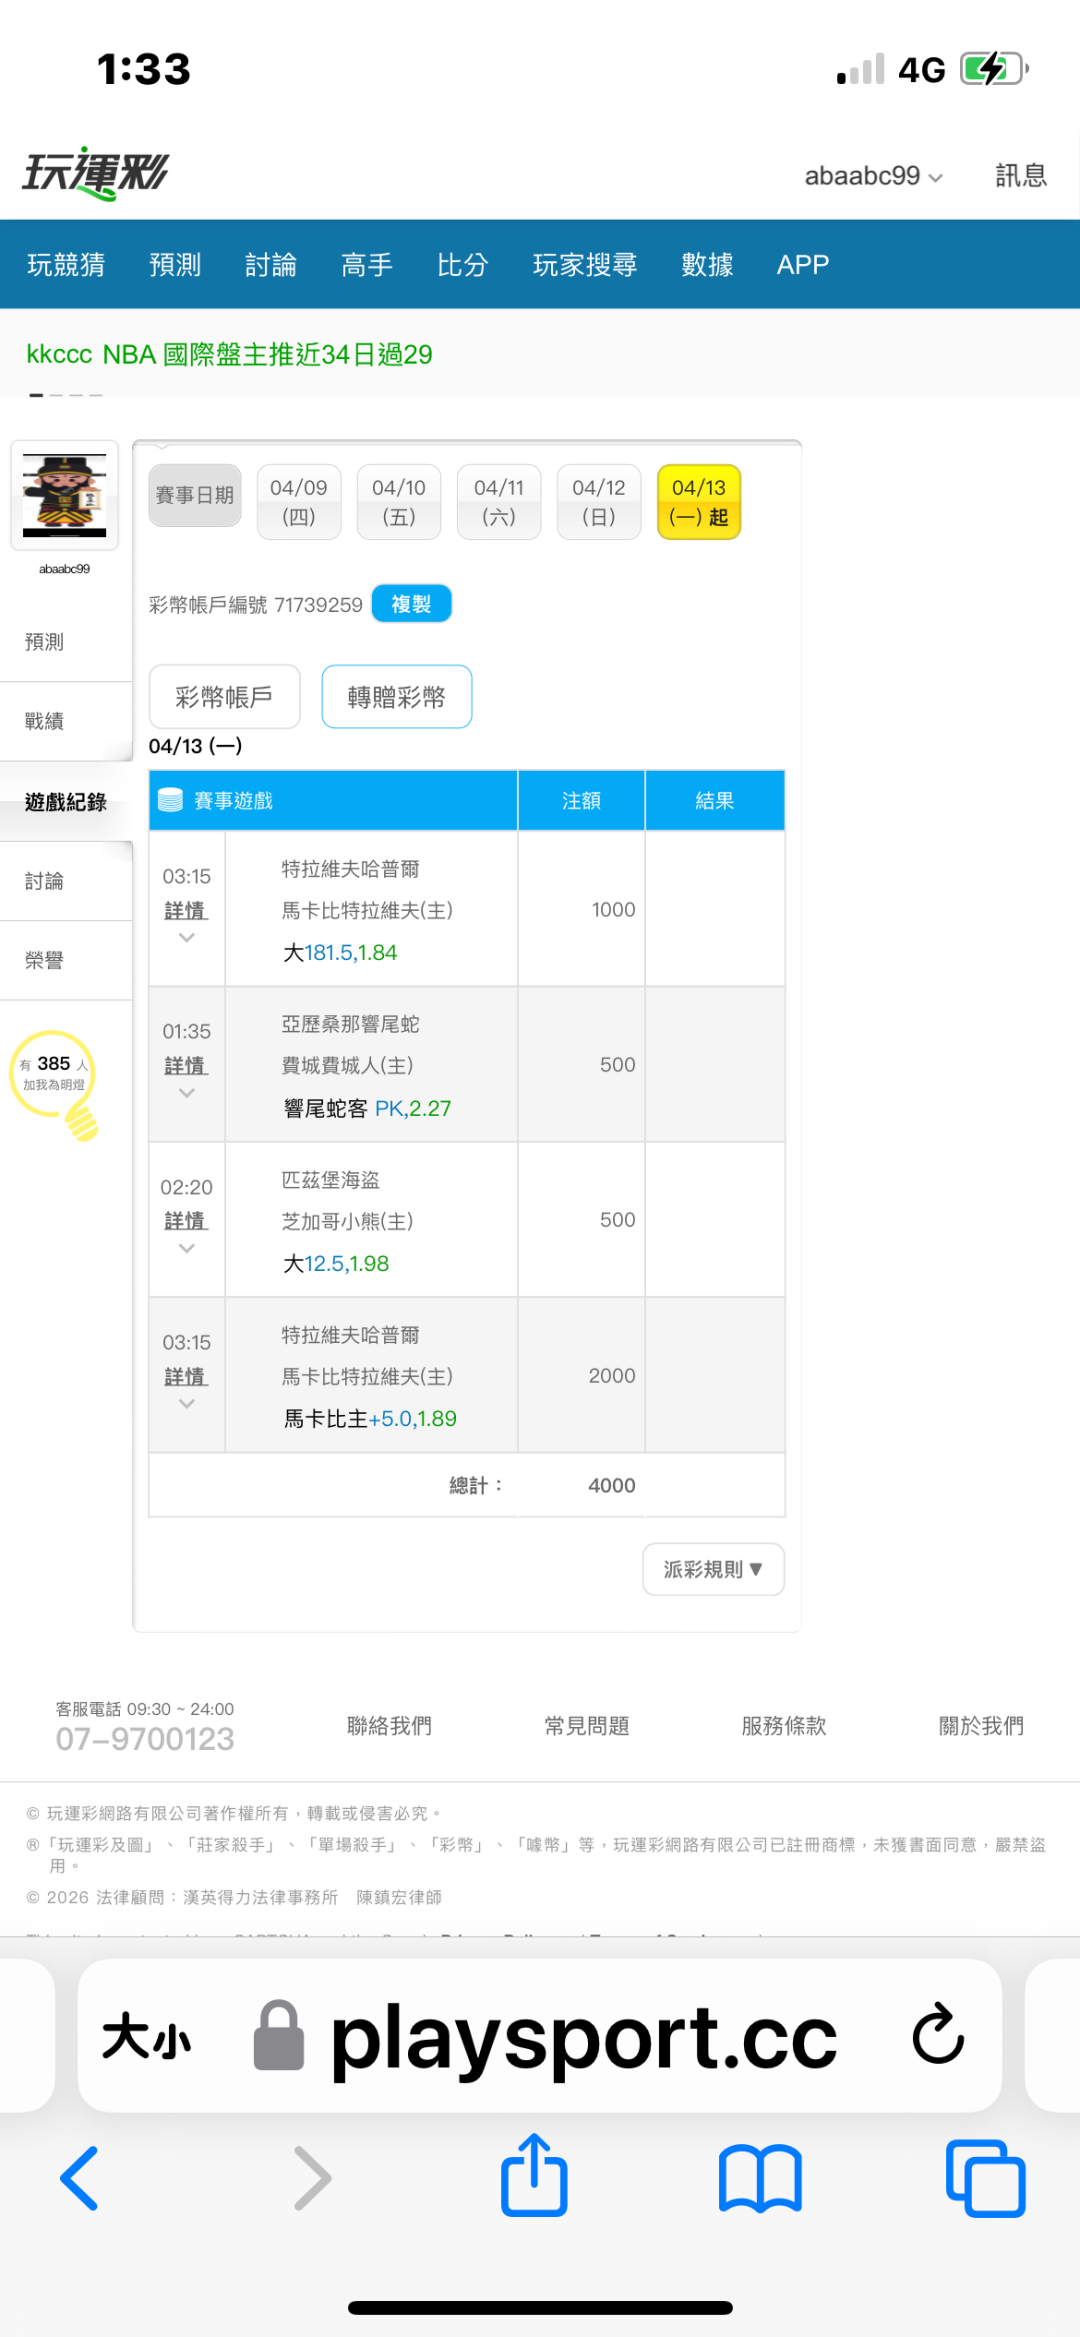Open the kkccc NBA 國際盤 promo link
The height and width of the screenshot is (2337, 1080).
click(x=229, y=355)
